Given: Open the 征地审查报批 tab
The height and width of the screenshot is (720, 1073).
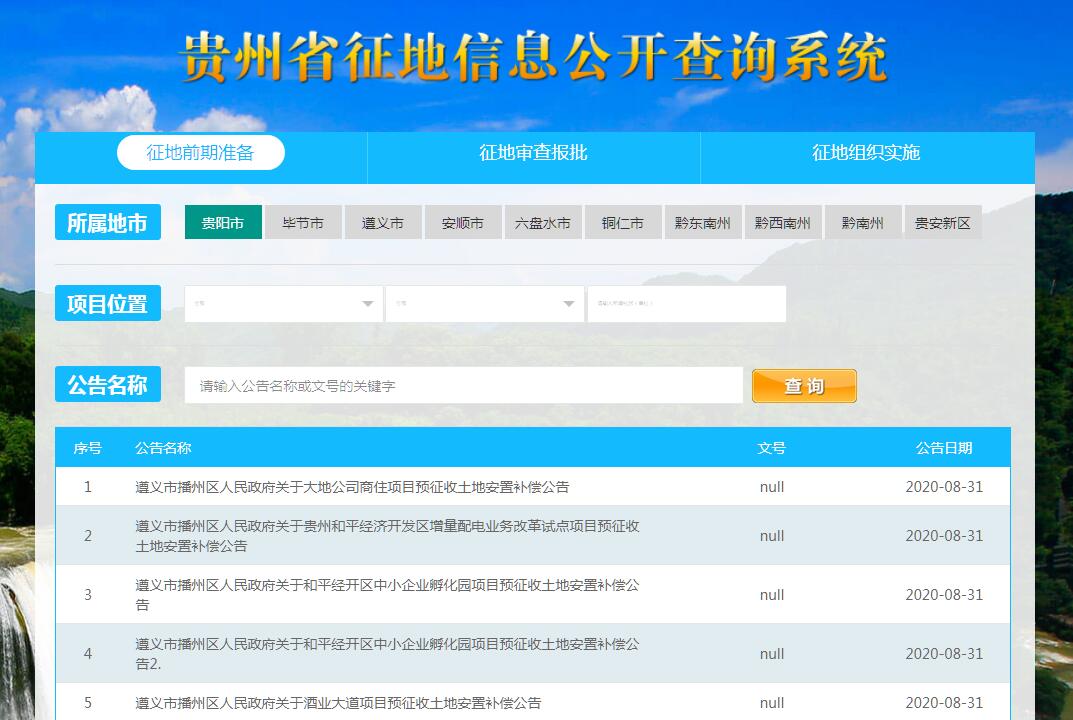Looking at the screenshot, I should [x=533, y=153].
